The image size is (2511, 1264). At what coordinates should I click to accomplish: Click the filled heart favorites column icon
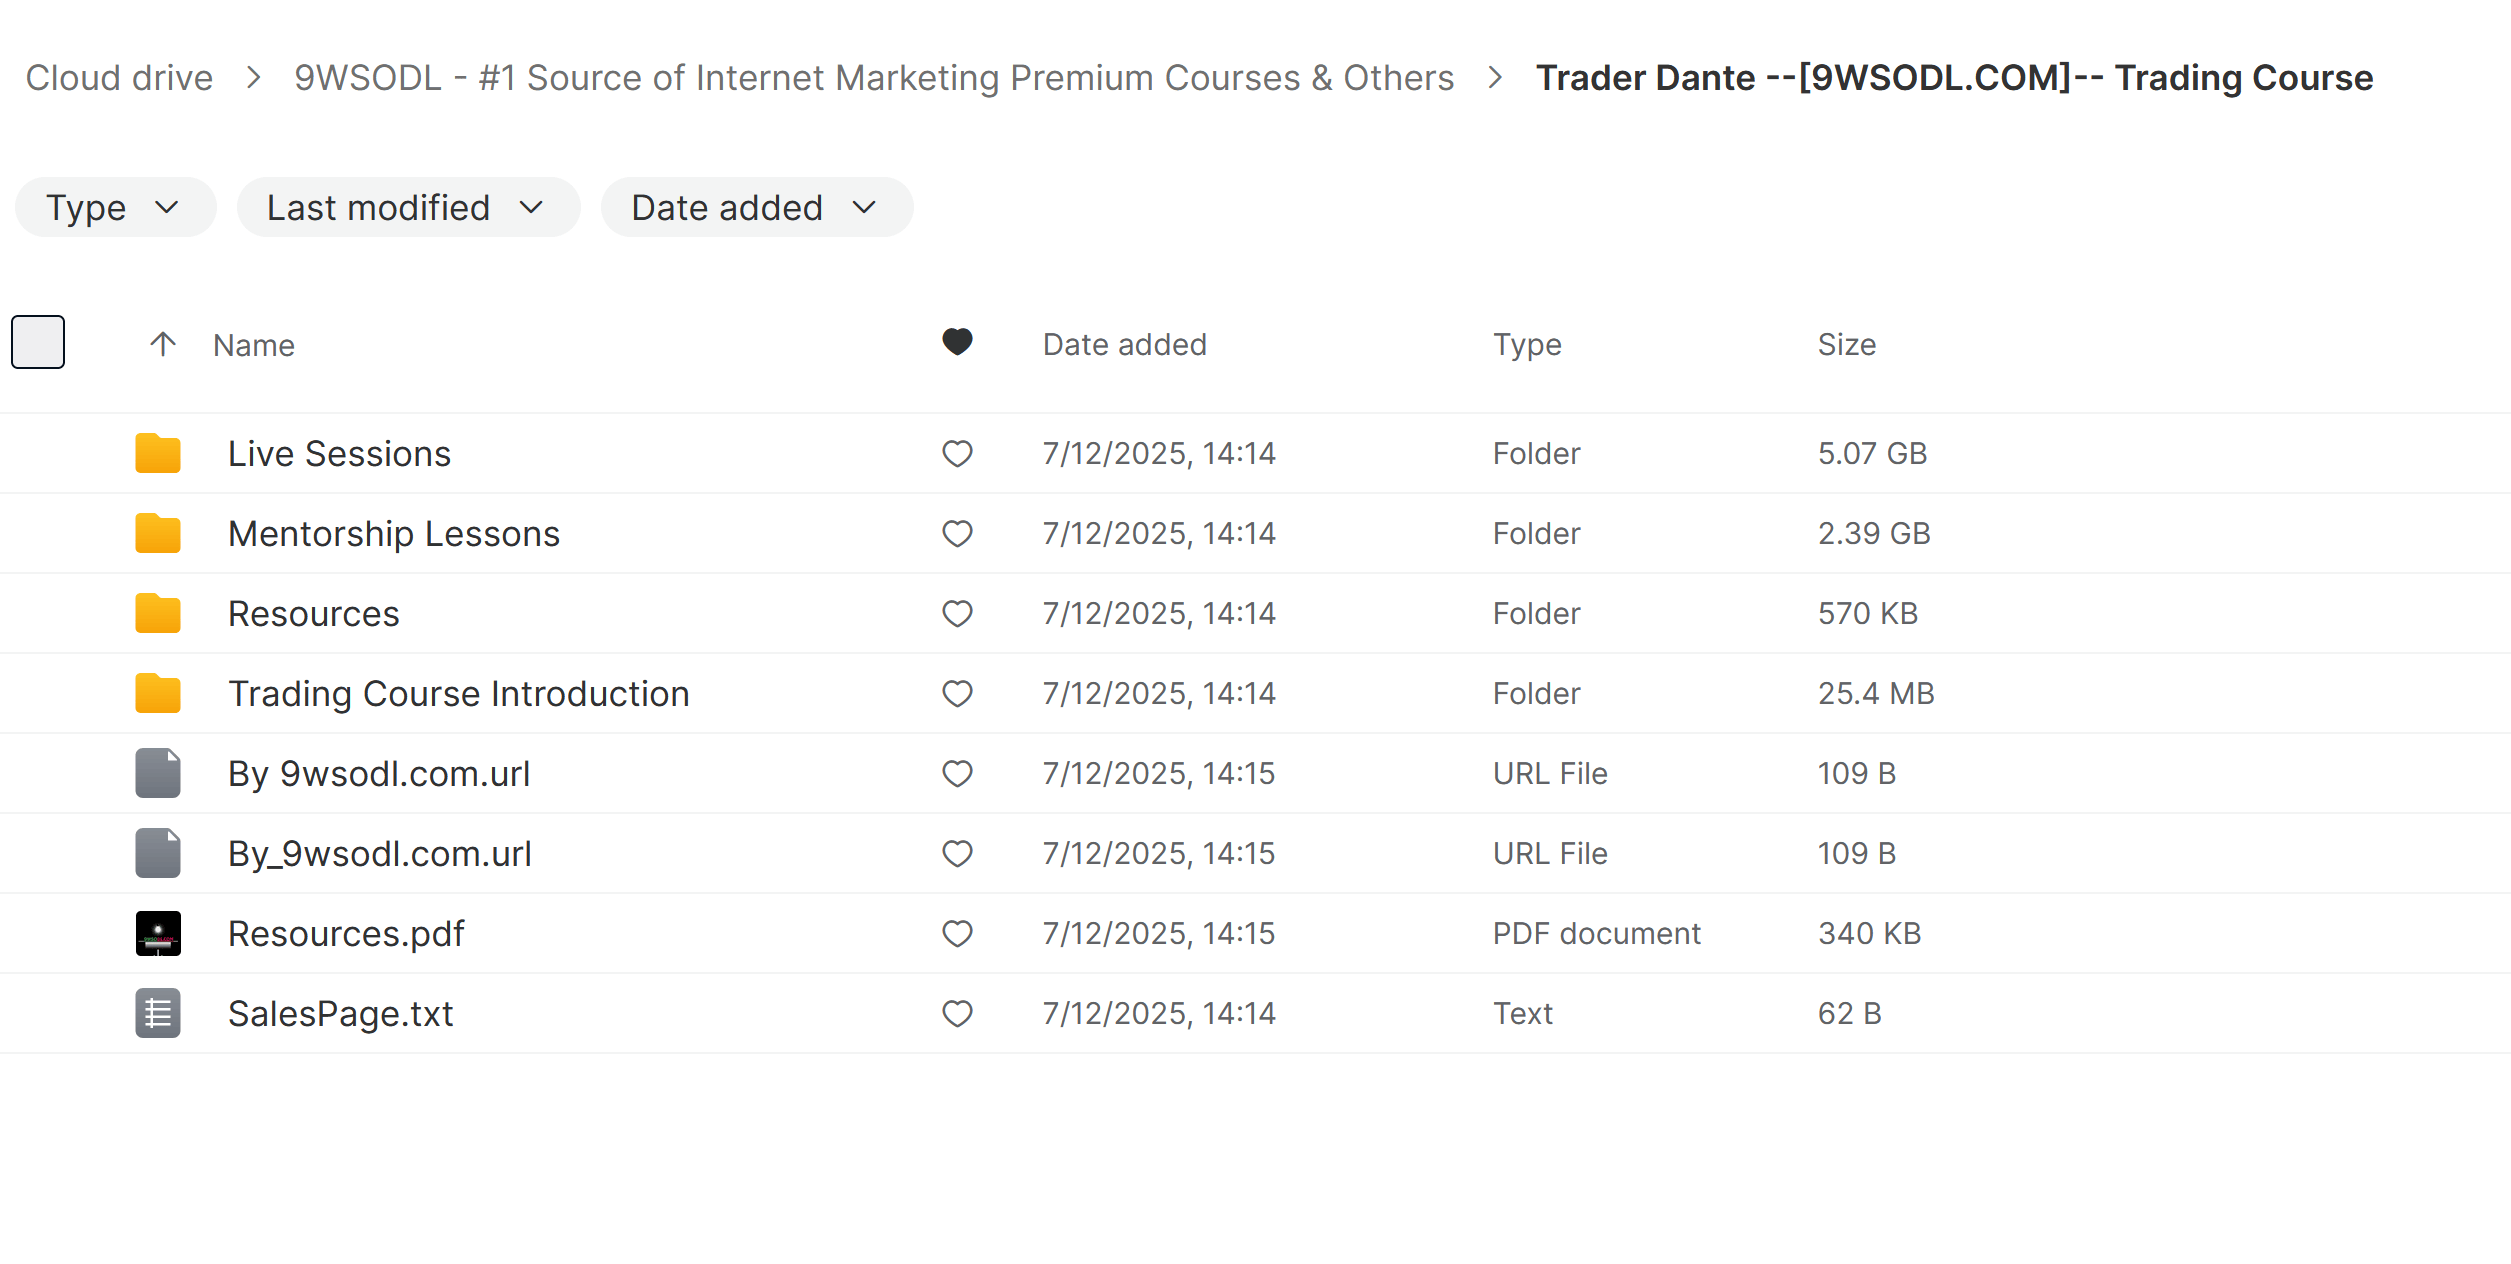click(x=957, y=342)
